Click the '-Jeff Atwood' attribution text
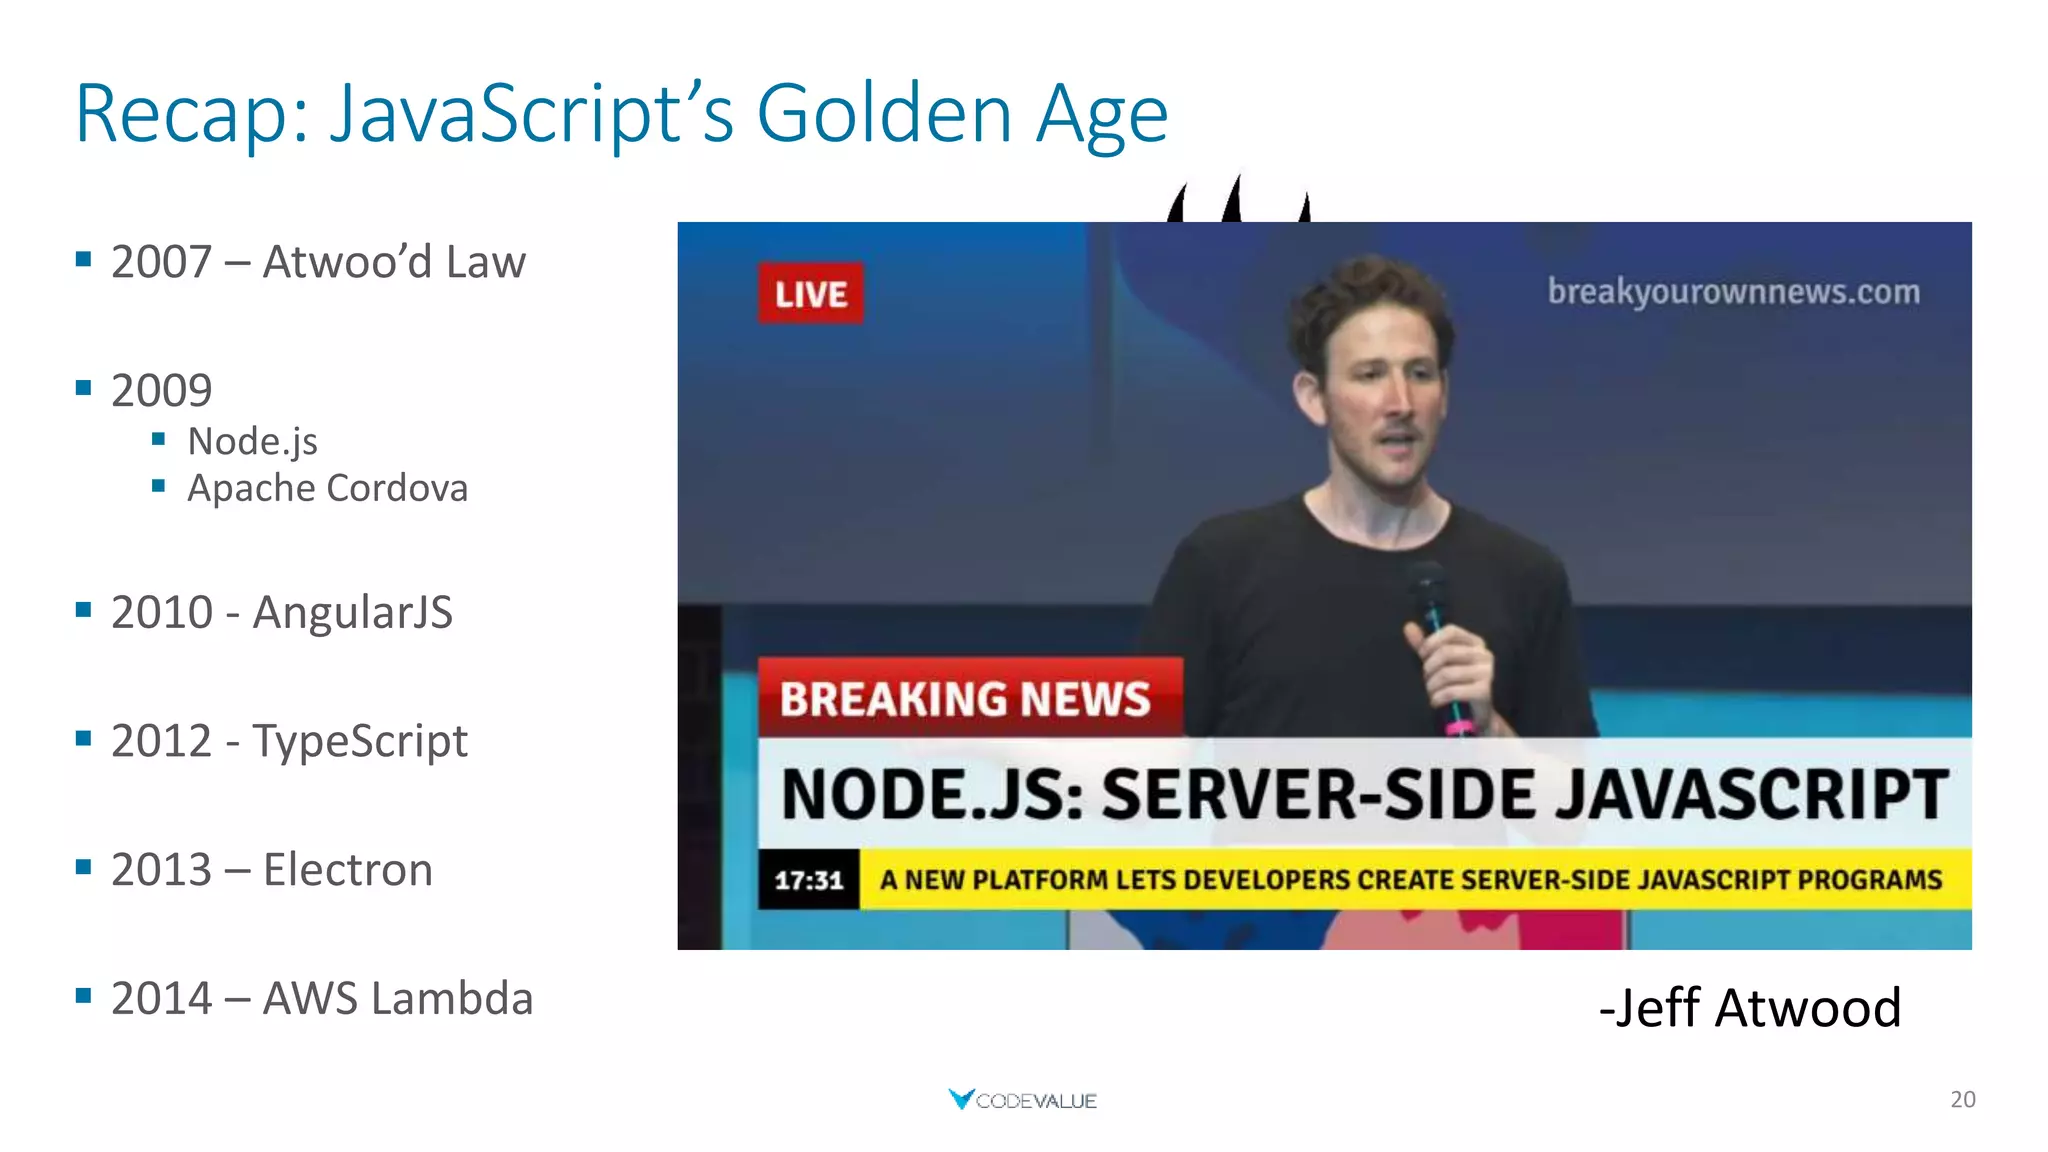 (1750, 1007)
